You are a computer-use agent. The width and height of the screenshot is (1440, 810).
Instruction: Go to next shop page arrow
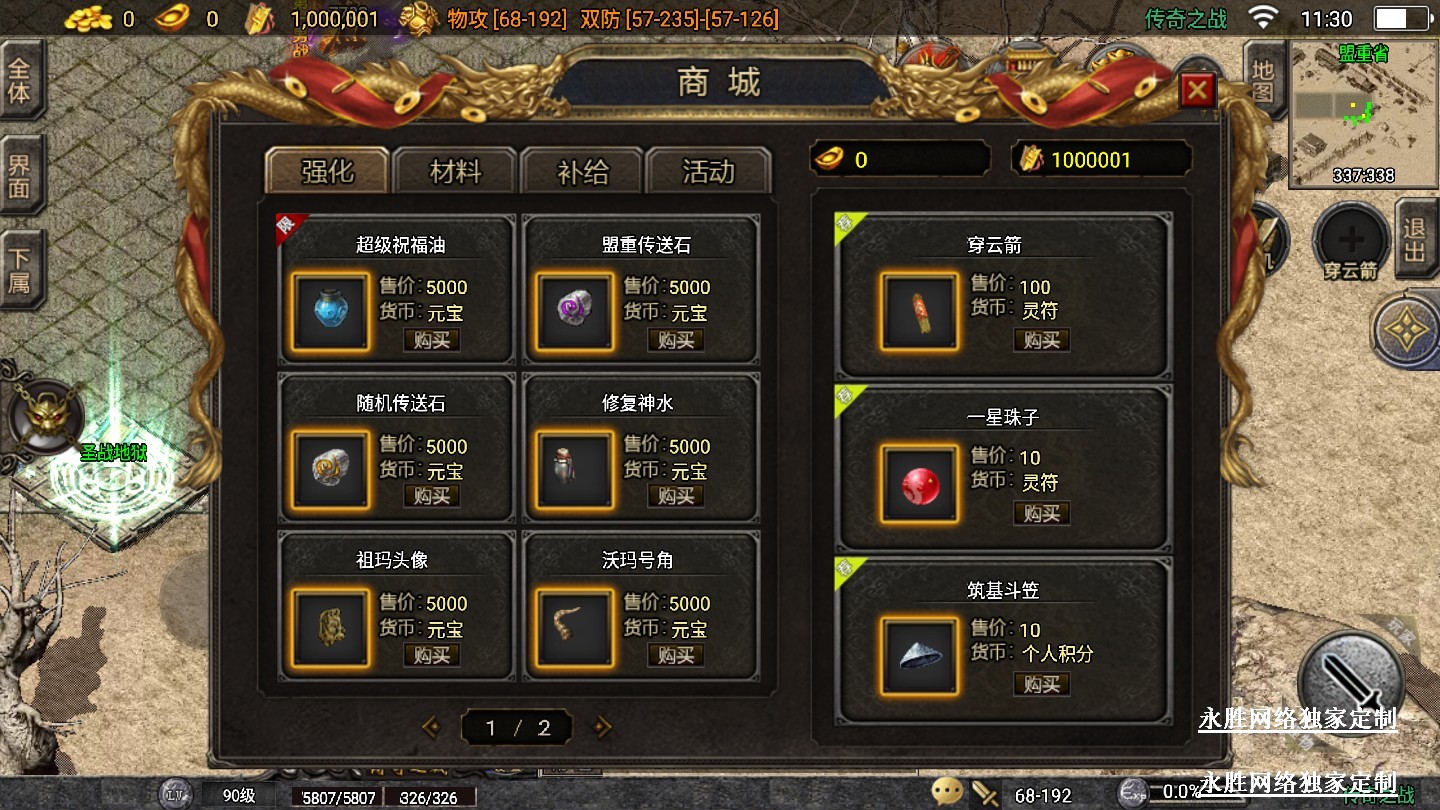603,727
